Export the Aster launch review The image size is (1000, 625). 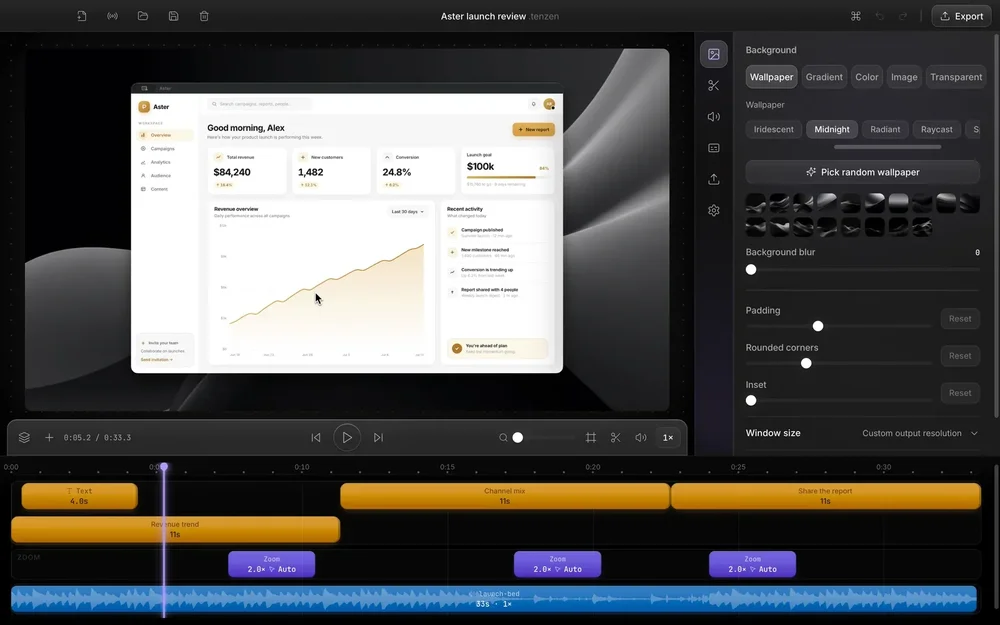tap(962, 16)
